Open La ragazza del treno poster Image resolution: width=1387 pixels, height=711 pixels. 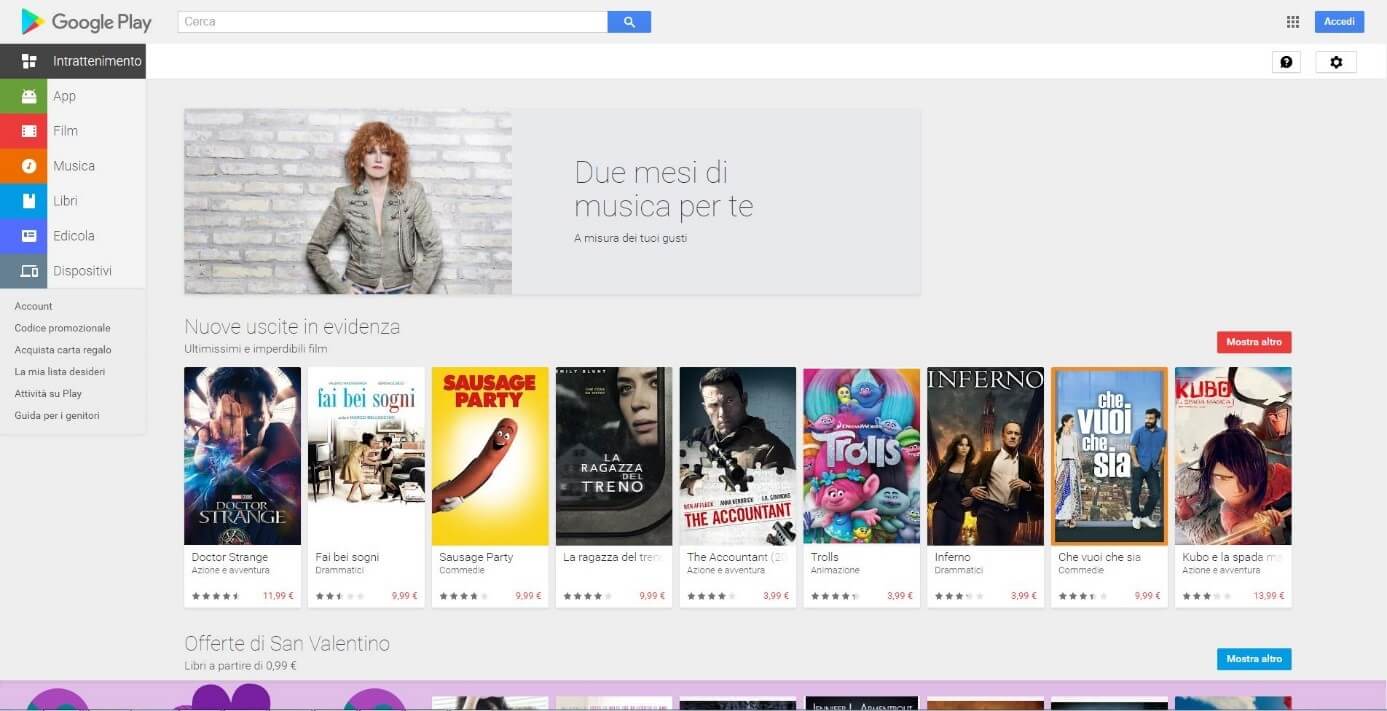click(614, 456)
